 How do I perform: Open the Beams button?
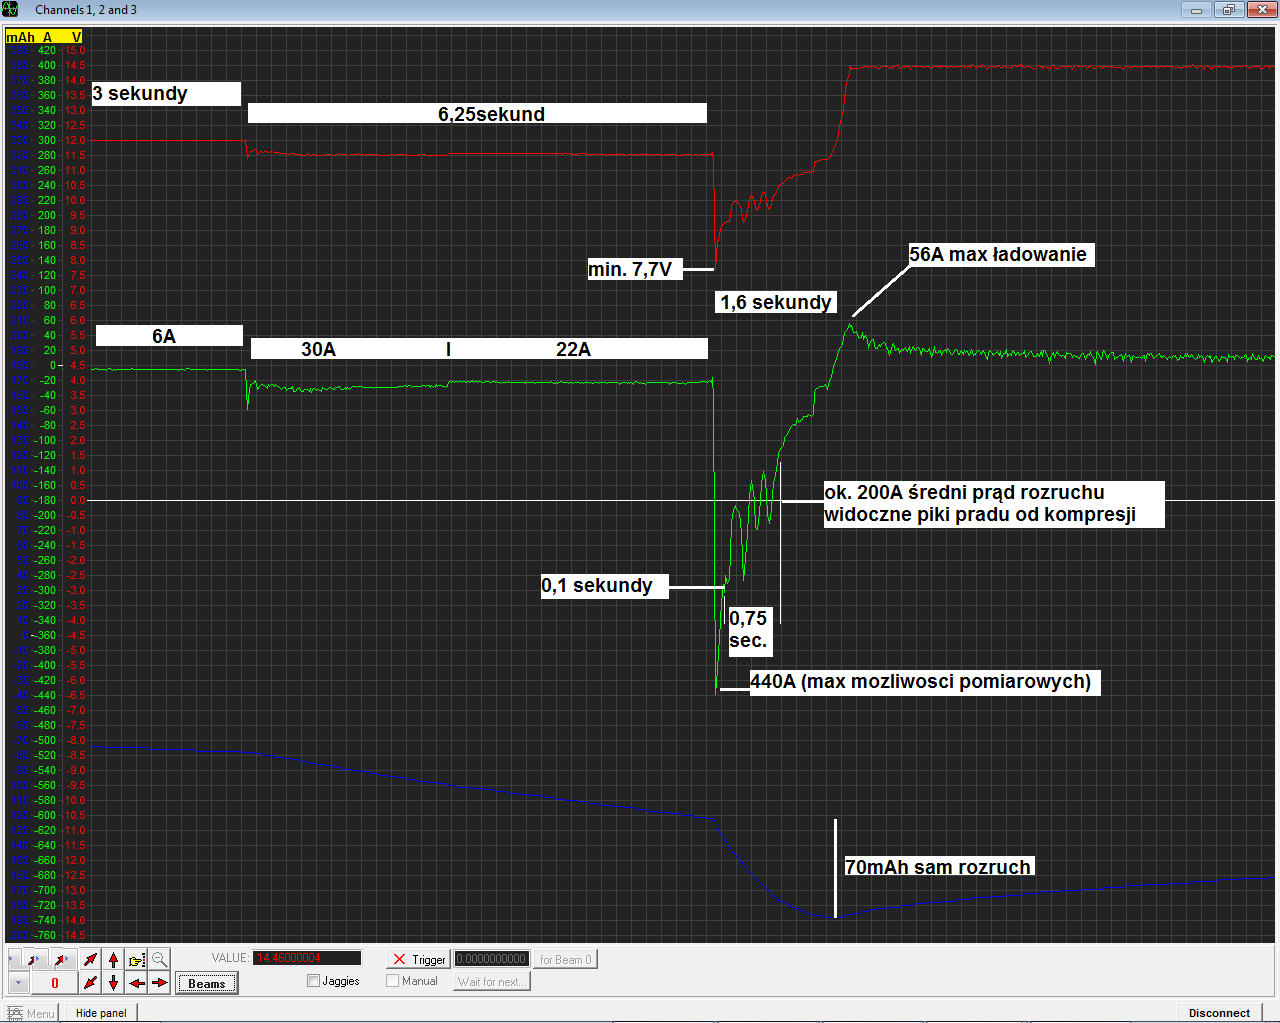tap(207, 983)
